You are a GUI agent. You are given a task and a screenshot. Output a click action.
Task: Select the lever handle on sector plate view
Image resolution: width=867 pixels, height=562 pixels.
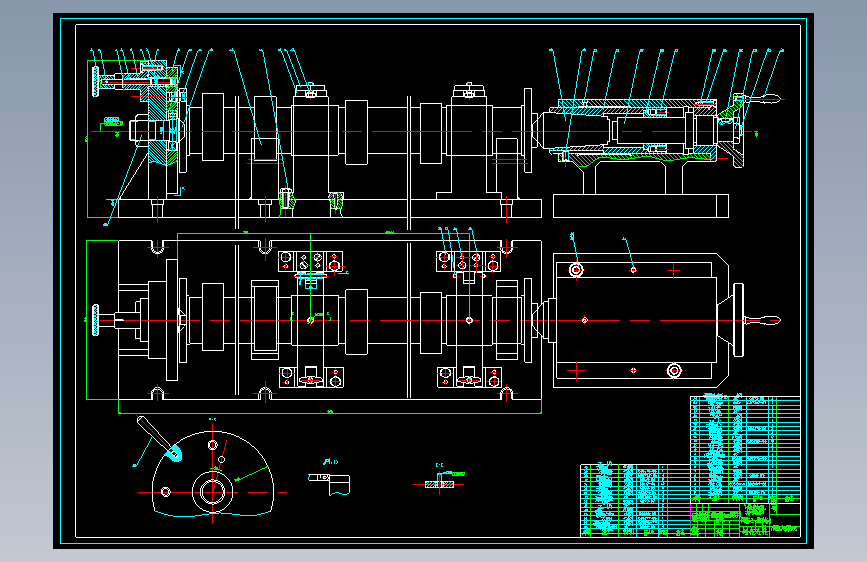tap(159, 438)
